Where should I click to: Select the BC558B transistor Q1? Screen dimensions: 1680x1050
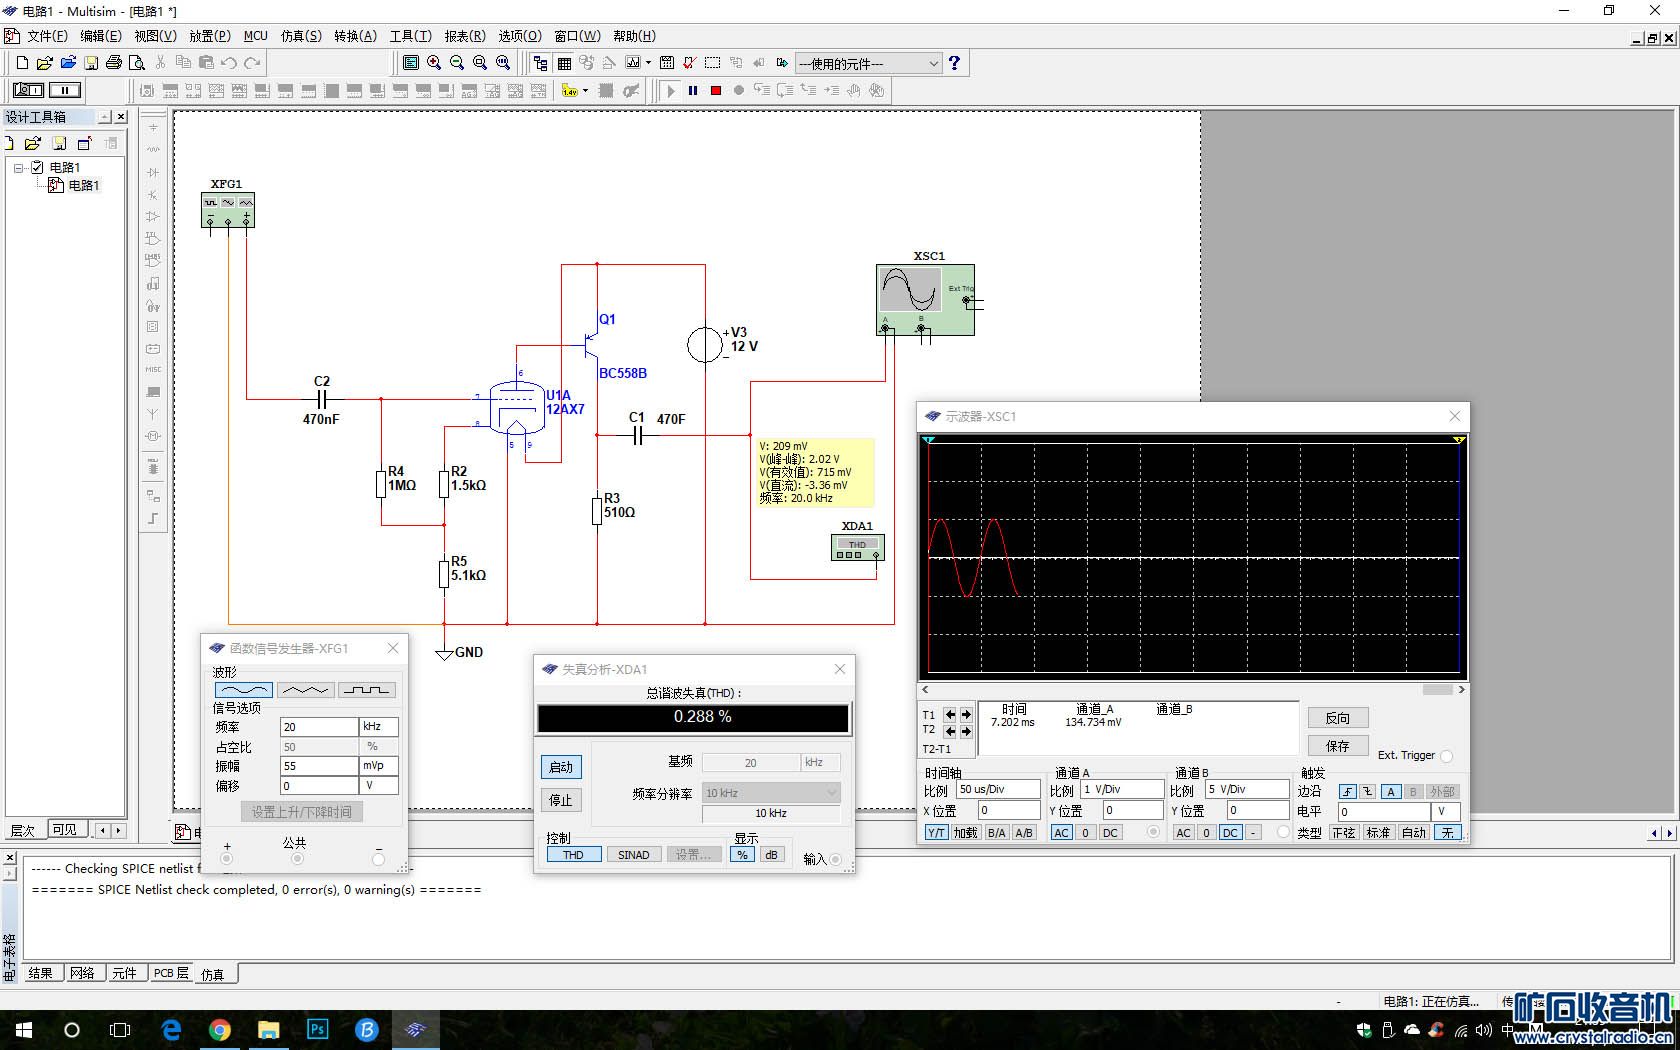(x=590, y=346)
